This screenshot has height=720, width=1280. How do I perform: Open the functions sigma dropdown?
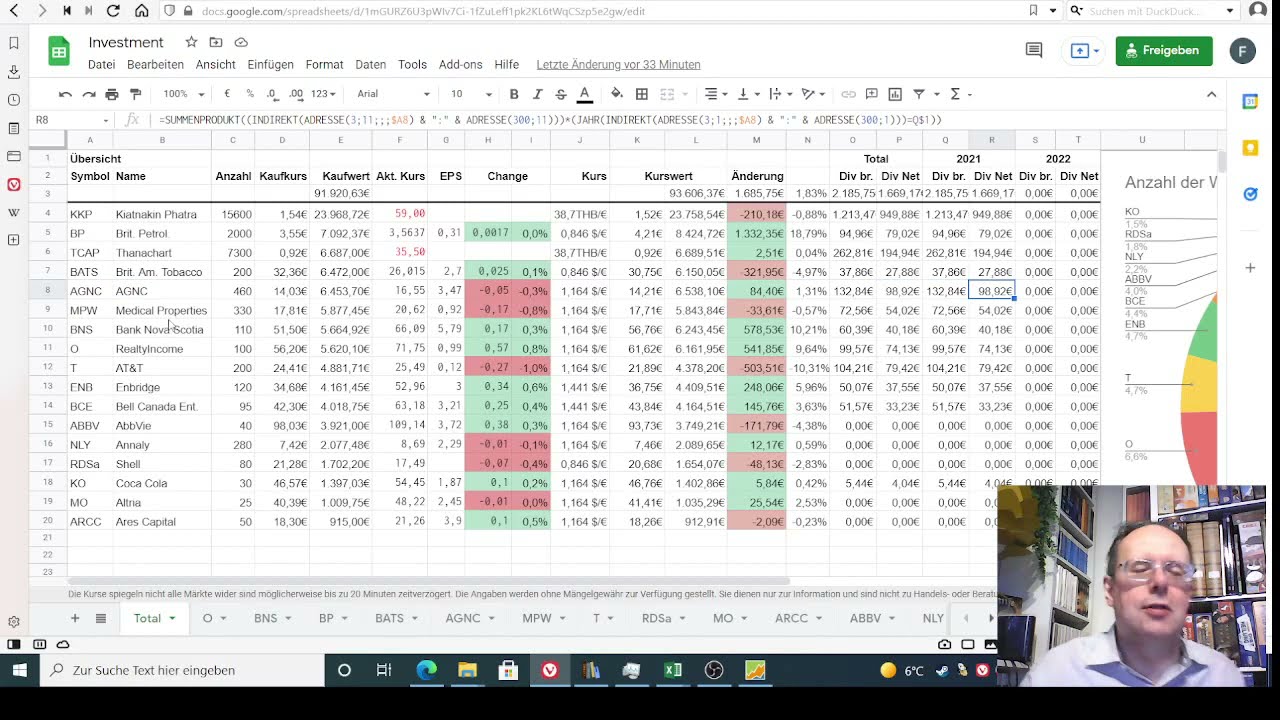tap(960, 94)
